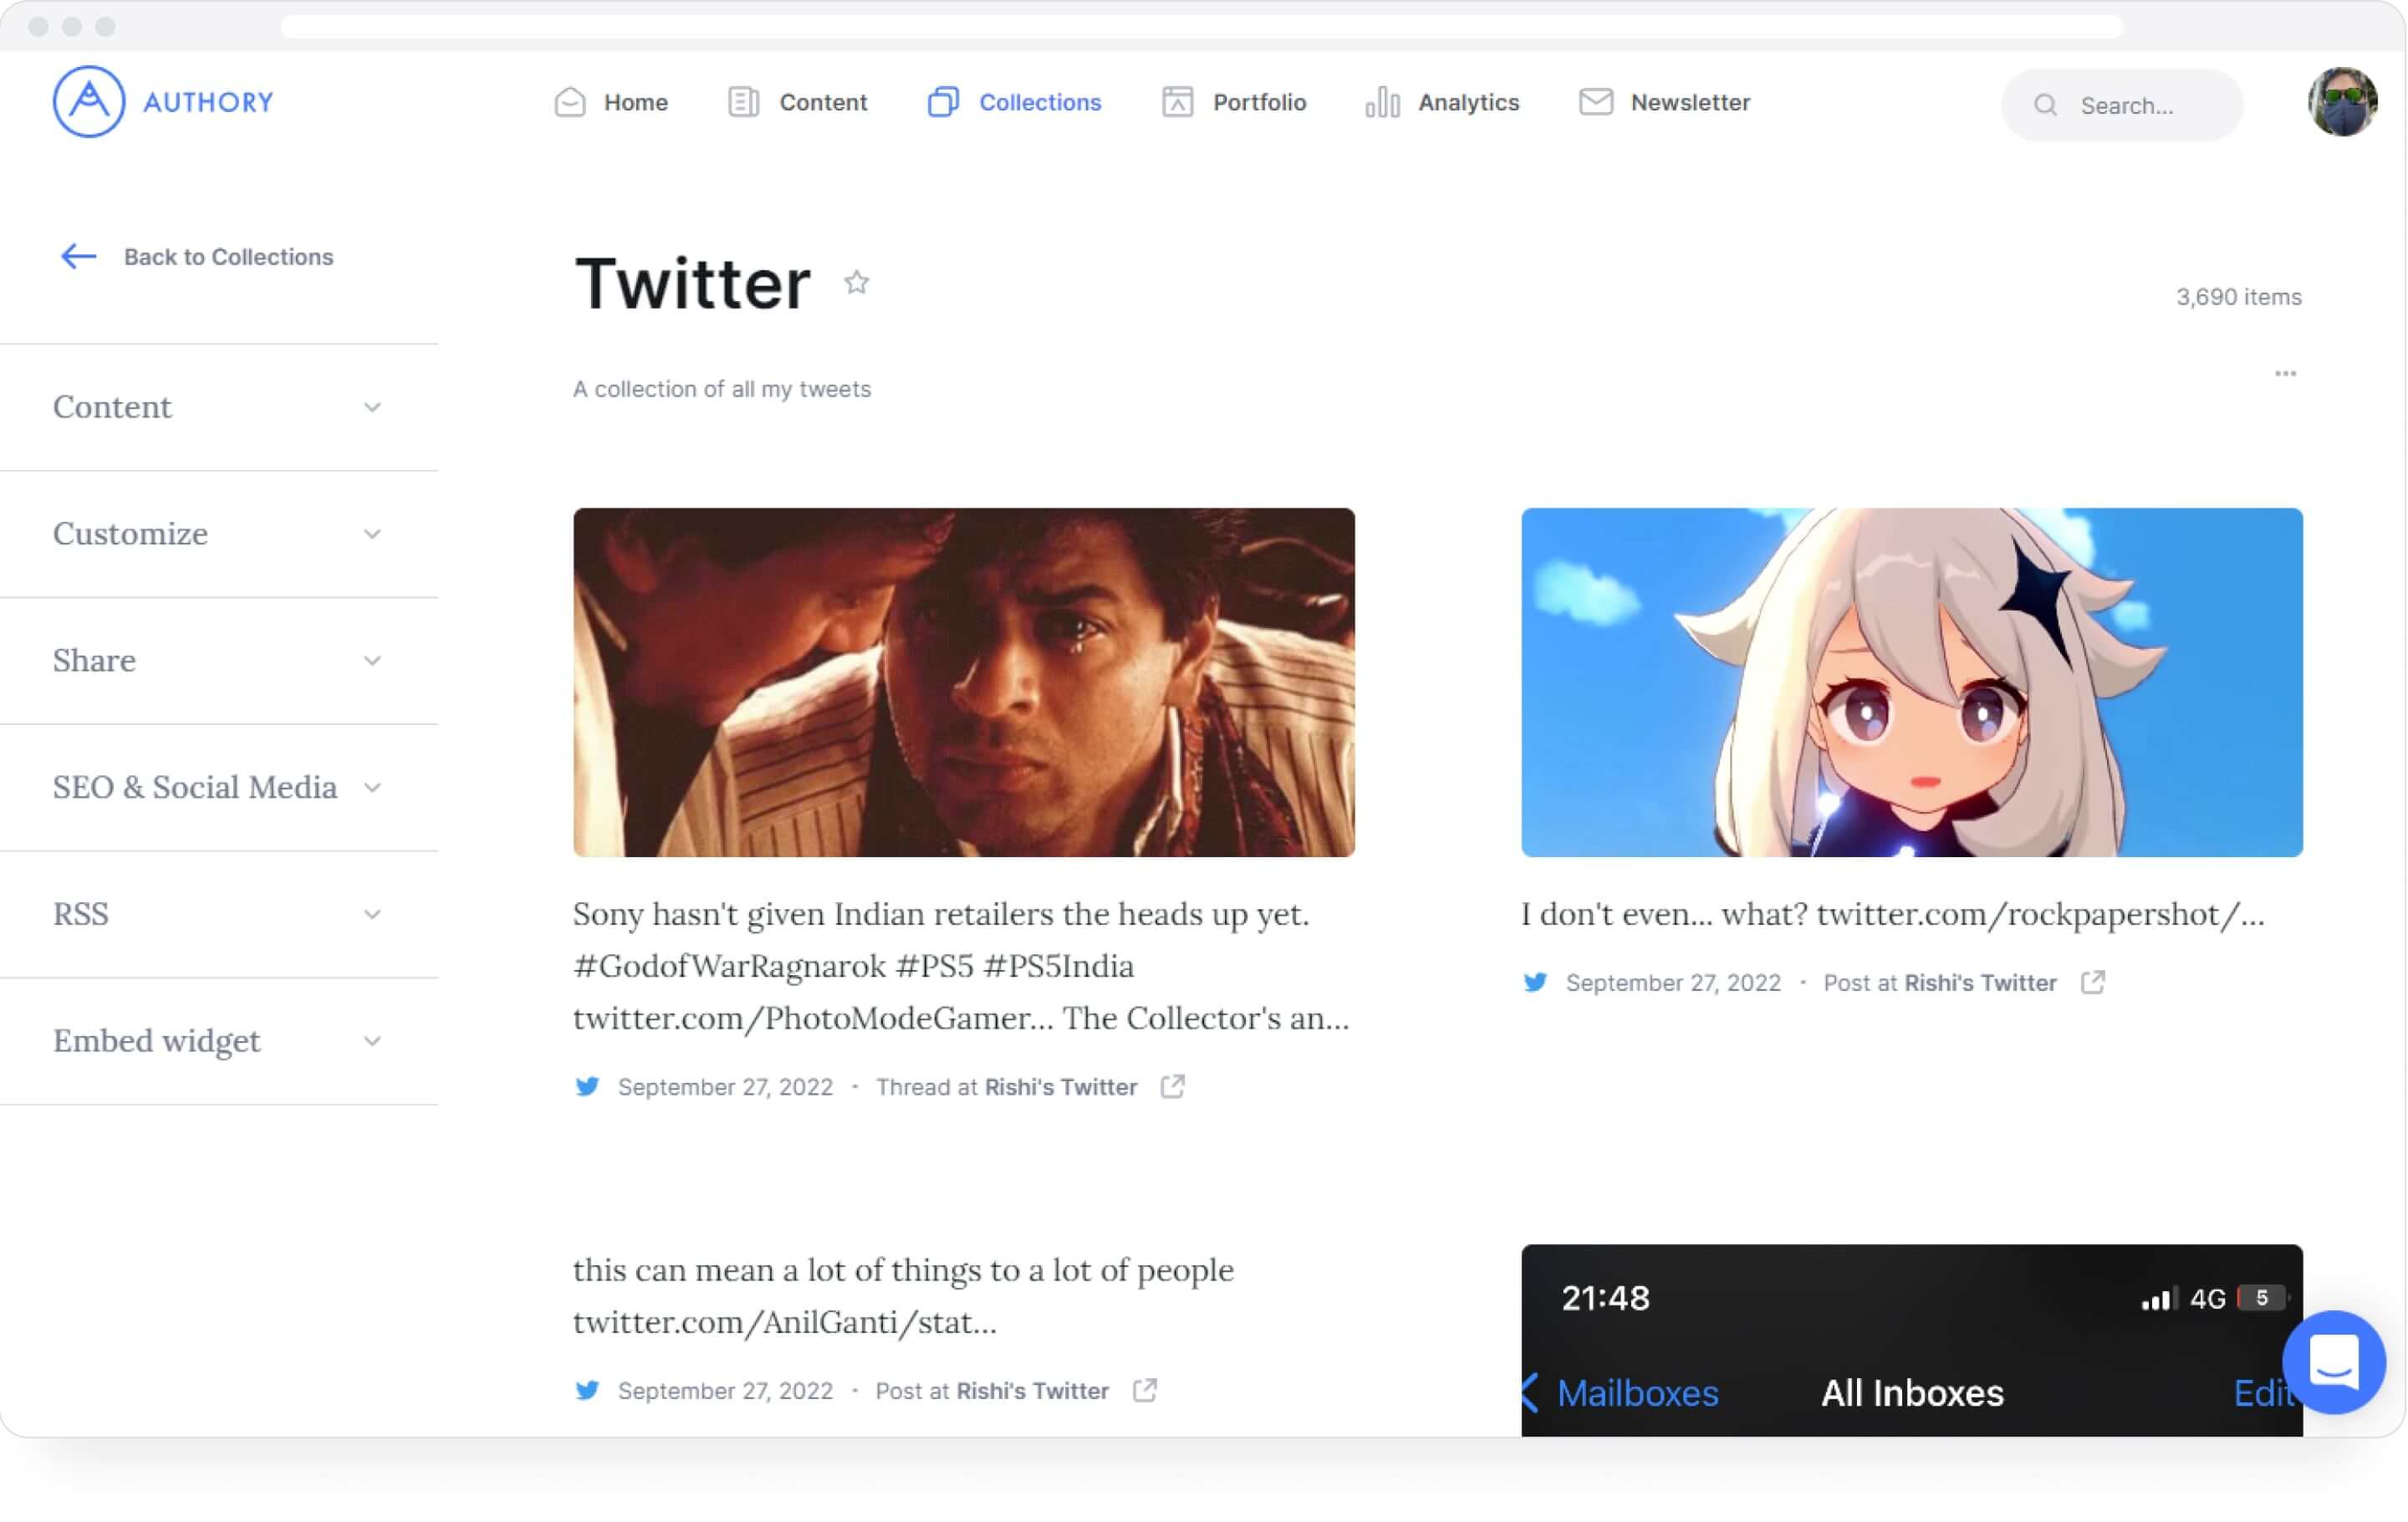Select the Collections tab
The image size is (2408, 1522).
pyautogui.click(x=1014, y=102)
